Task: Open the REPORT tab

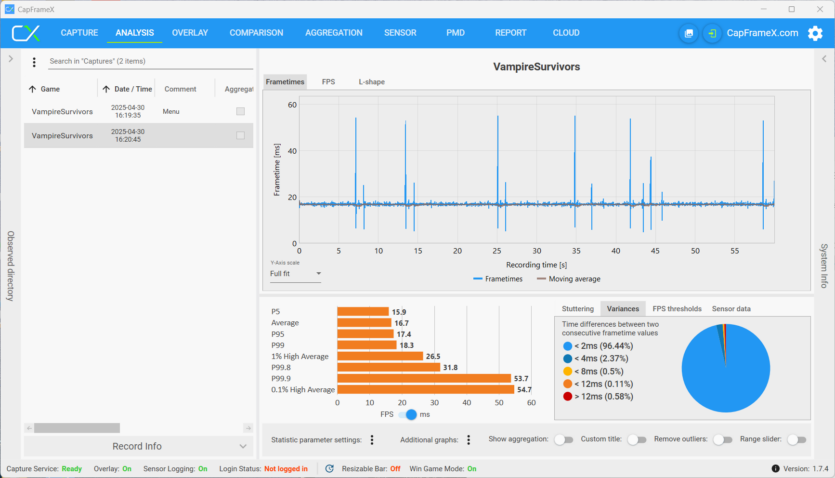Action: [511, 33]
